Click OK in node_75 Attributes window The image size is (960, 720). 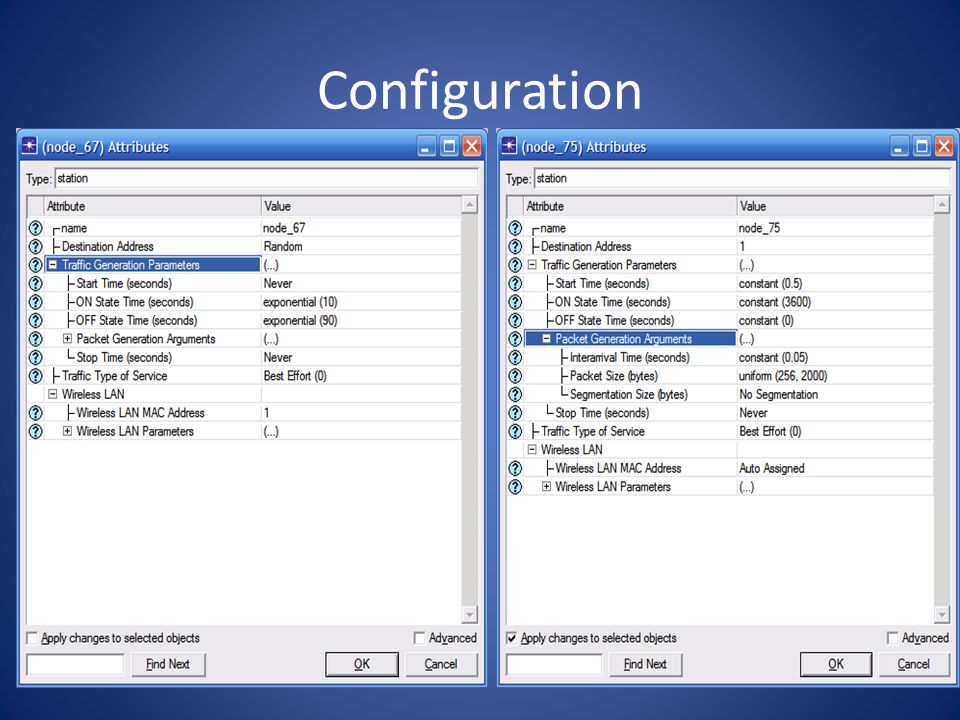pyautogui.click(x=836, y=664)
